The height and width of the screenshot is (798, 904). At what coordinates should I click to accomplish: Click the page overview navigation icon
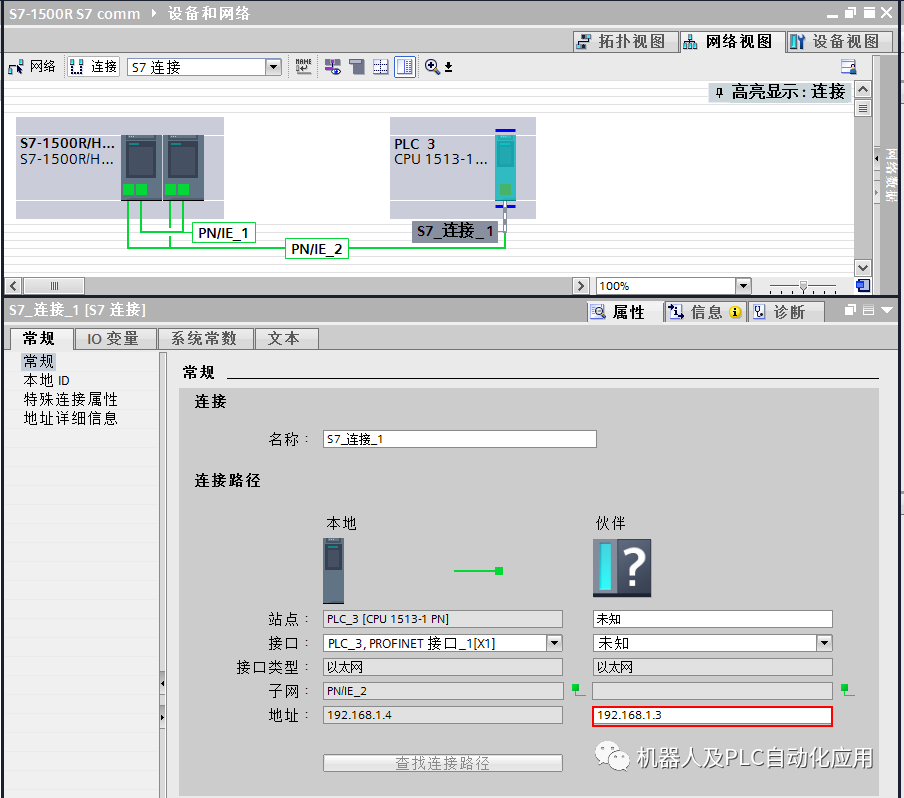coord(862,285)
